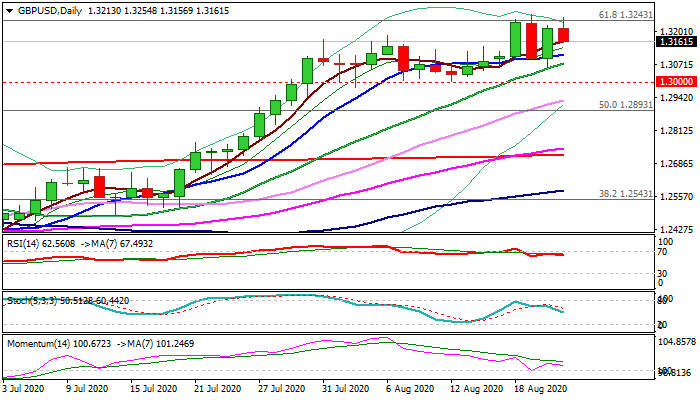Click the RSI(14) indicator label
The height and width of the screenshot is (400, 700).
[28, 241]
